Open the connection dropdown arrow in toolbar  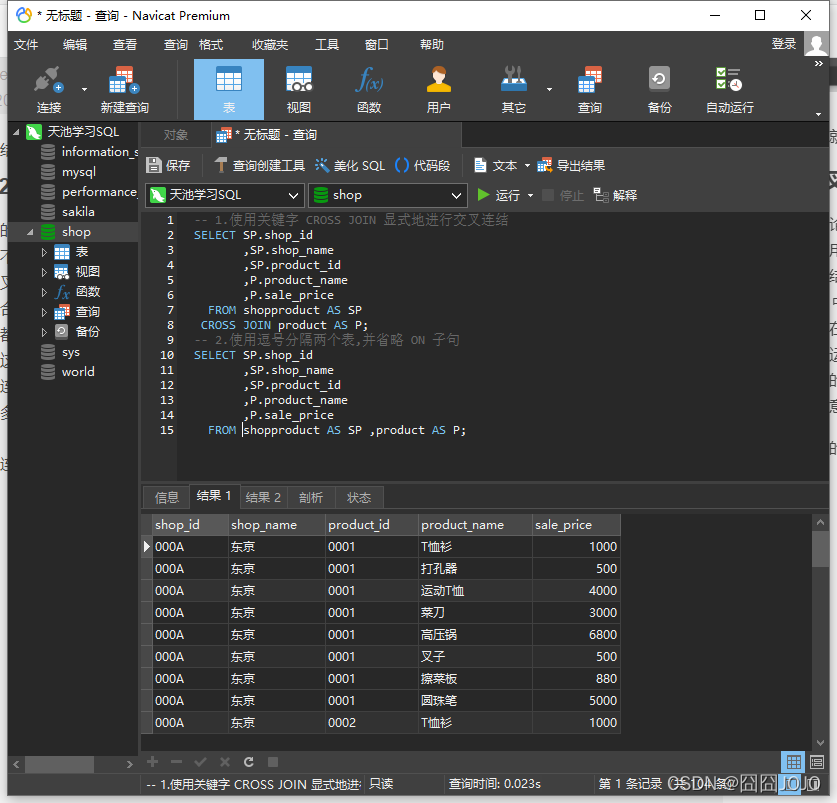tap(84, 89)
